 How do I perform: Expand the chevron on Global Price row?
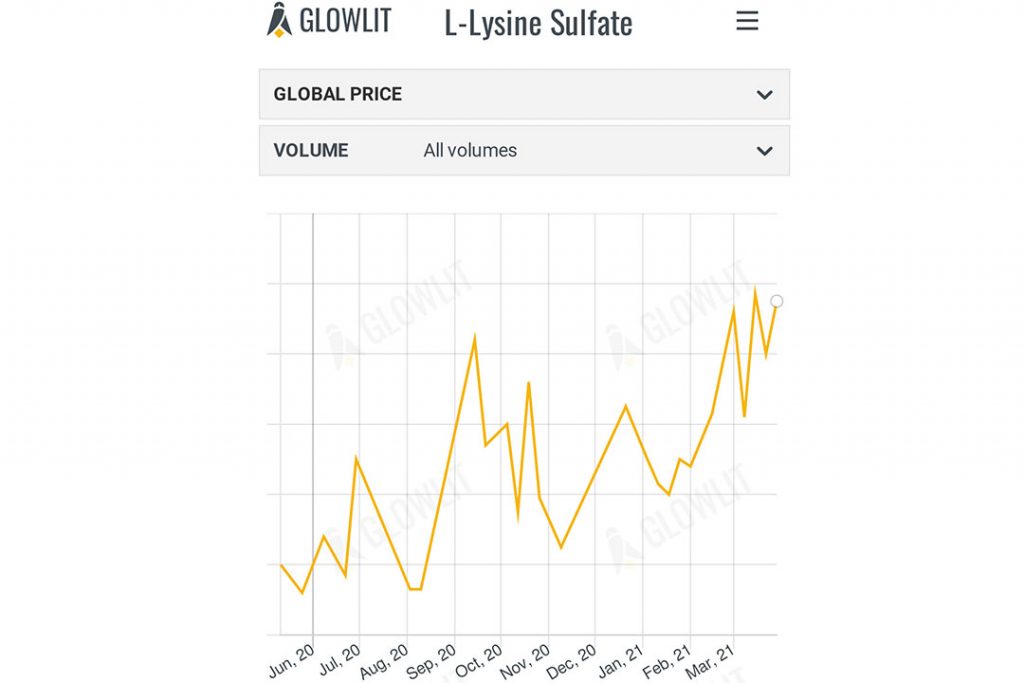pos(764,95)
